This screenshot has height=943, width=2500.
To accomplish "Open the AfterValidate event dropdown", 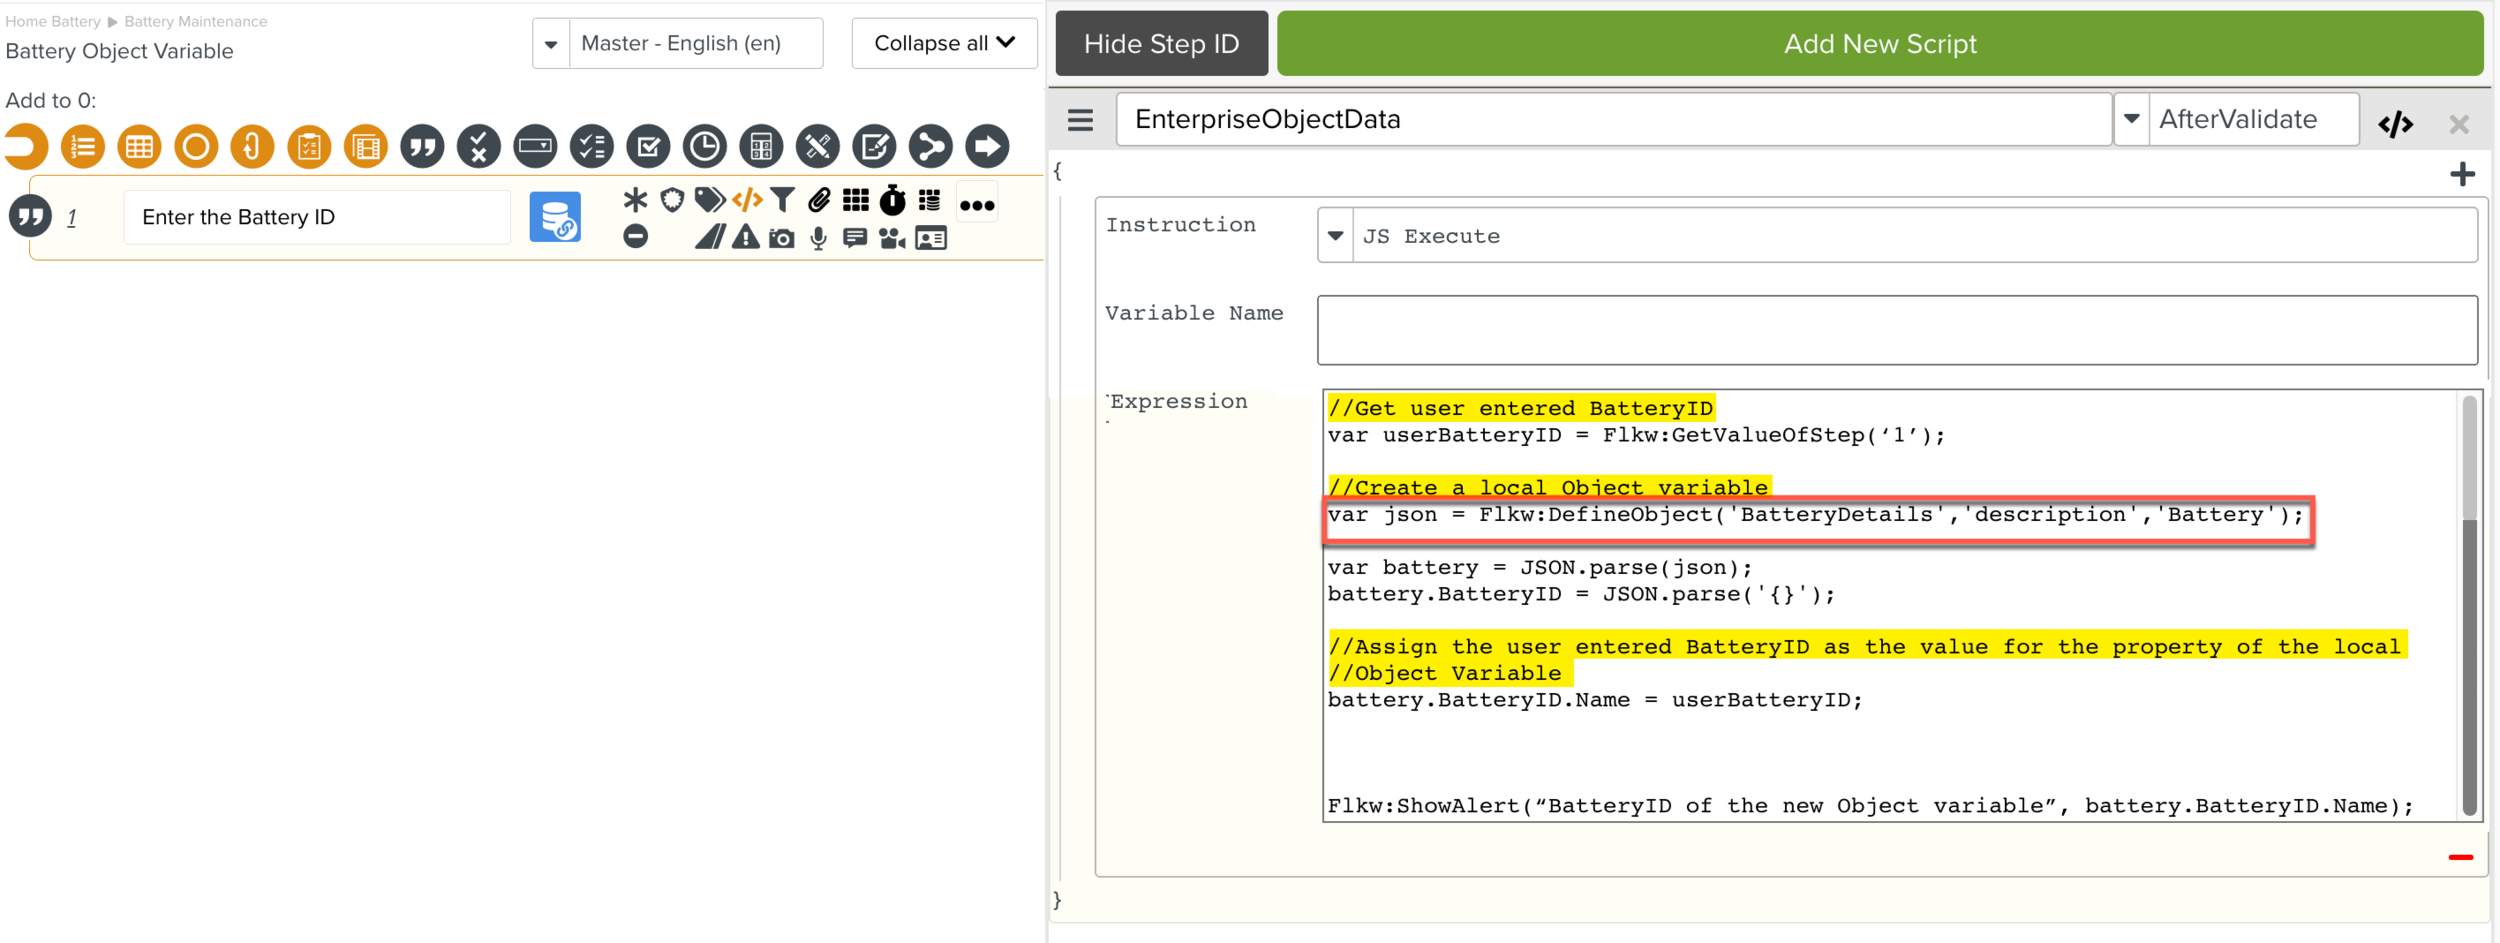I will point(2131,119).
